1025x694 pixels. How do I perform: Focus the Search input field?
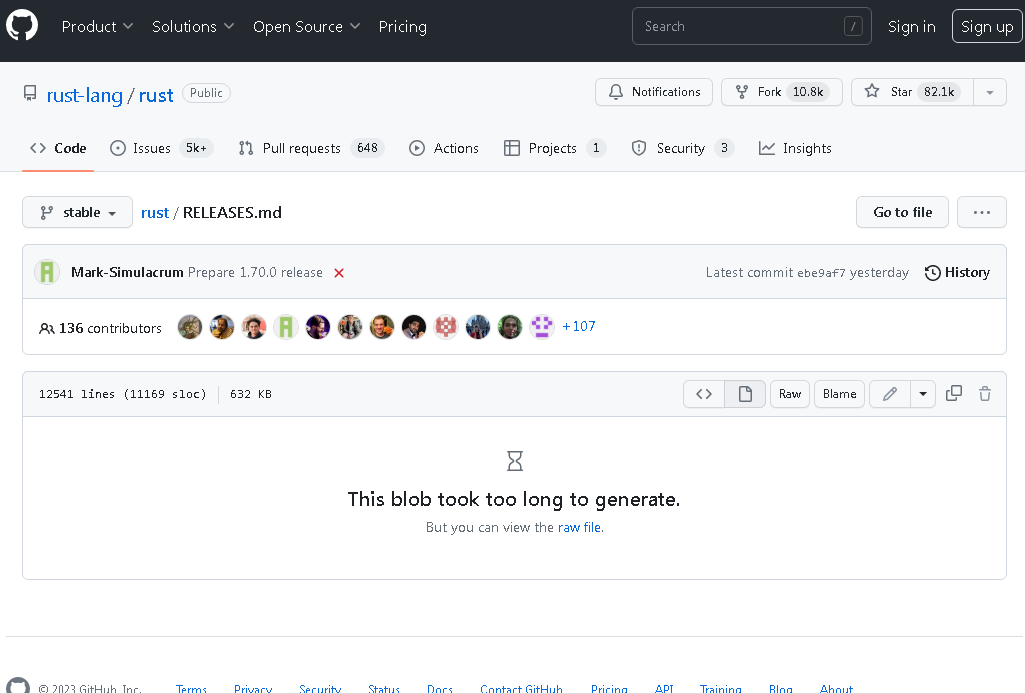coord(751,26)
